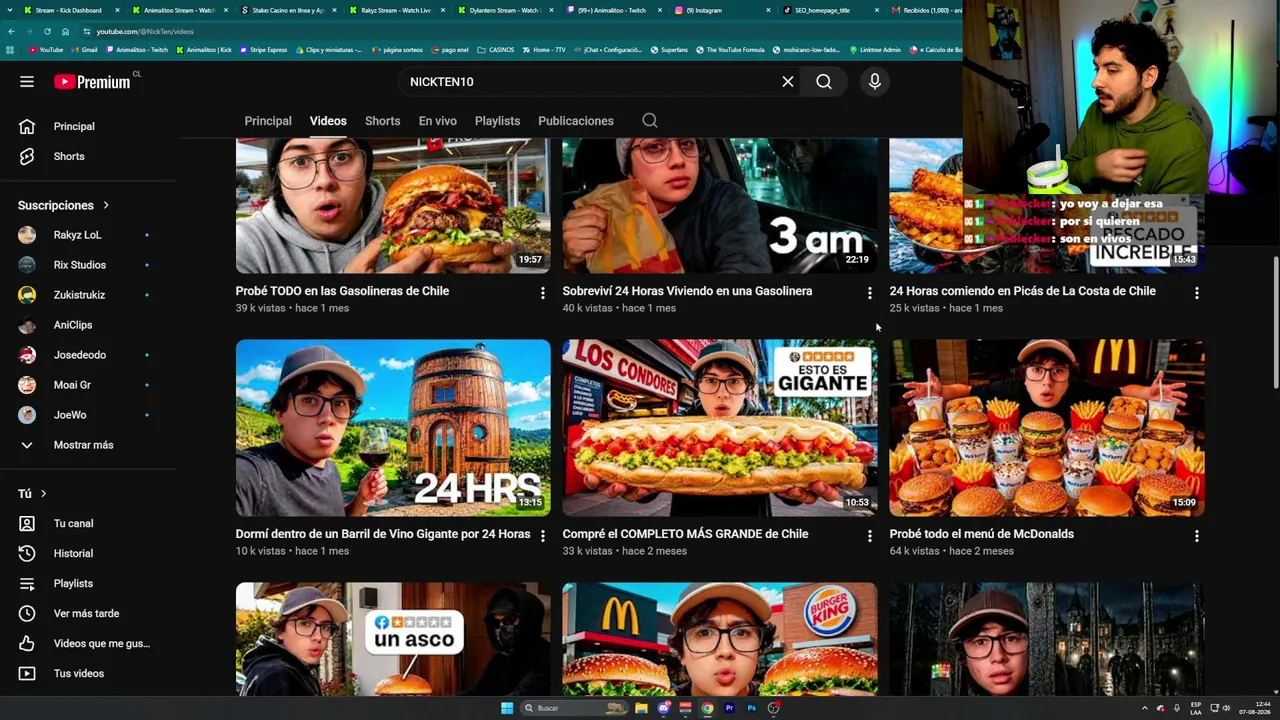
Task: Go to the Playlists channel tab
Action: (497, 121)
